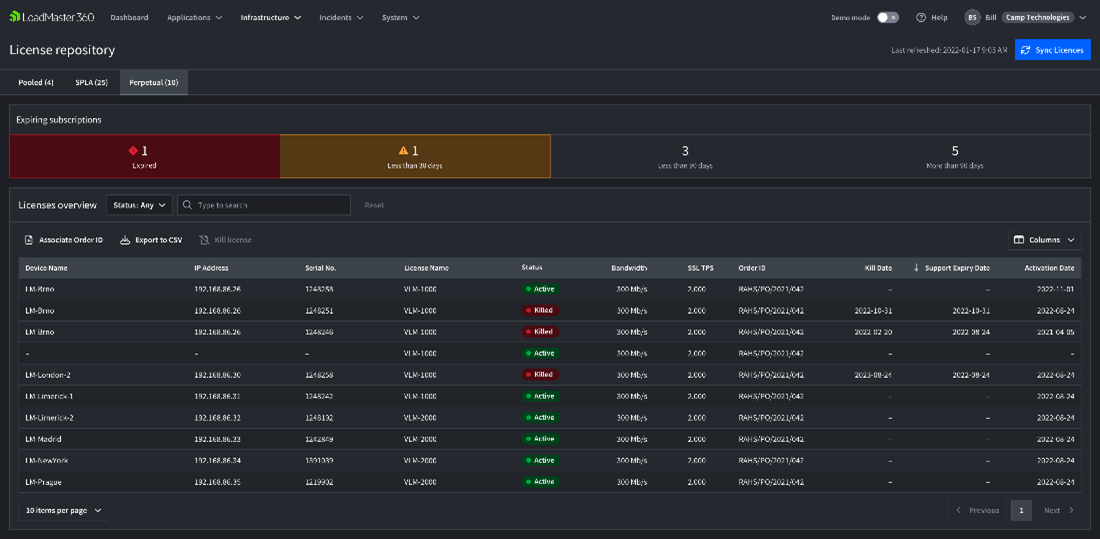This screenshot has width=1100, height=539.
Task: Open the Infrastructure menu
Action: point(270,17)
